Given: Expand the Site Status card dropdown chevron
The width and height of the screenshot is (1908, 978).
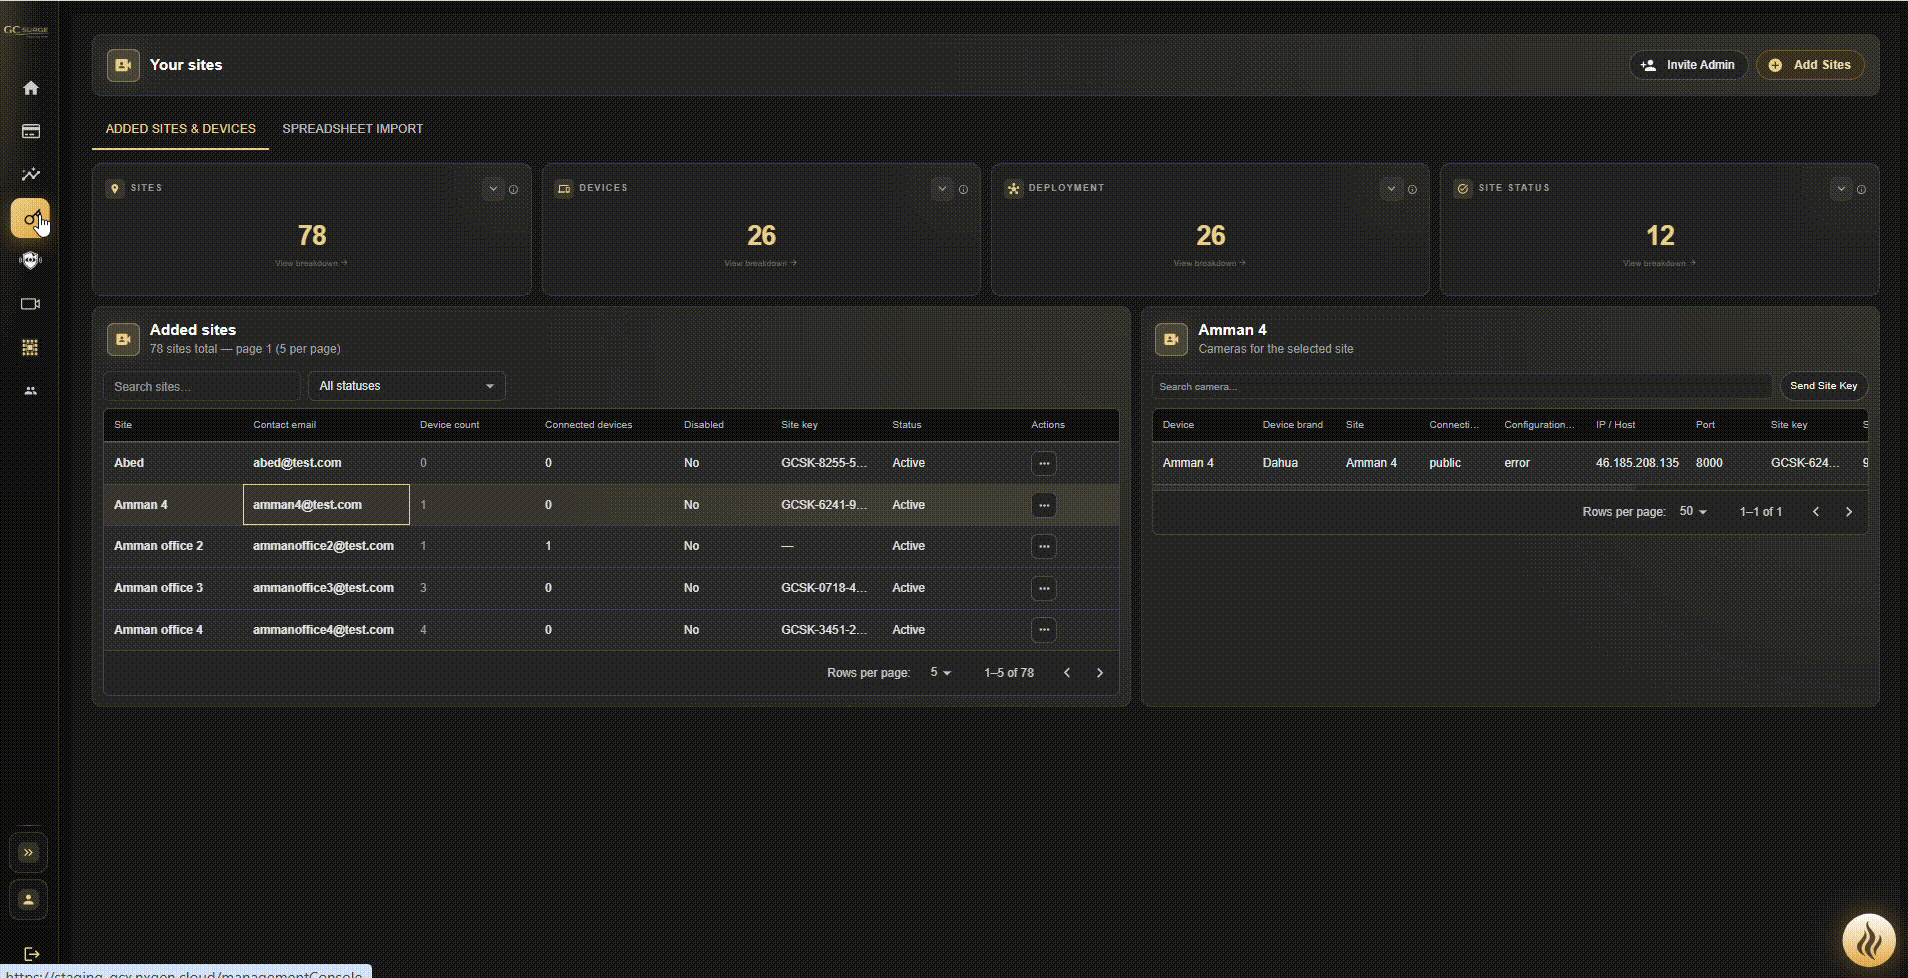Looking at the screenshot, I should pyautogui.click(x=1841, y=189).
